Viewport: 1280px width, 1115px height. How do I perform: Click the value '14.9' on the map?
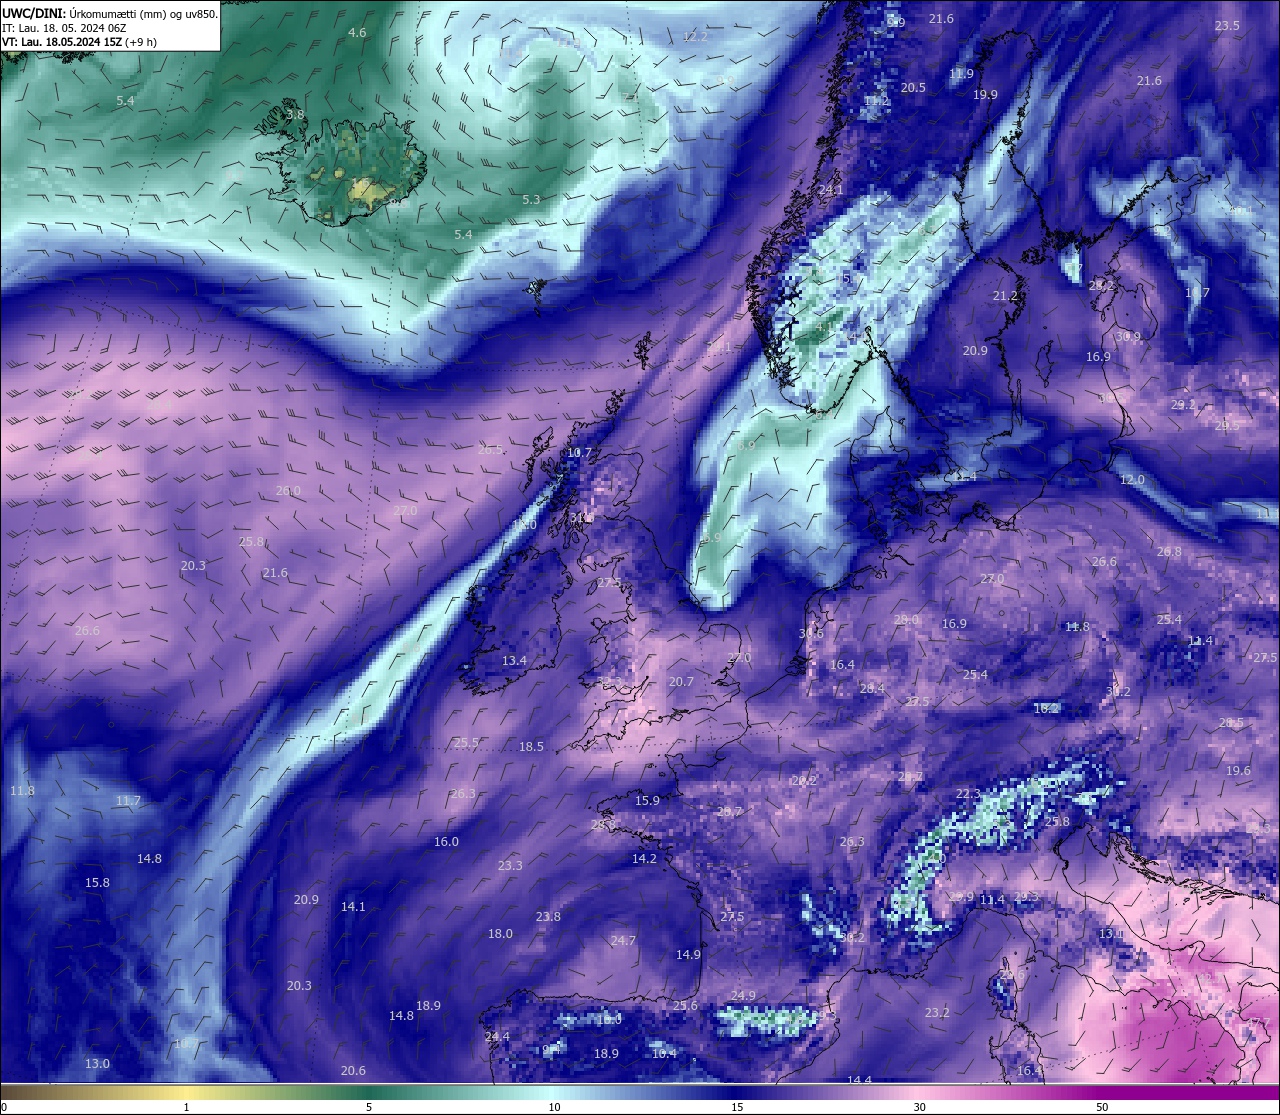(x=688, y=955)
